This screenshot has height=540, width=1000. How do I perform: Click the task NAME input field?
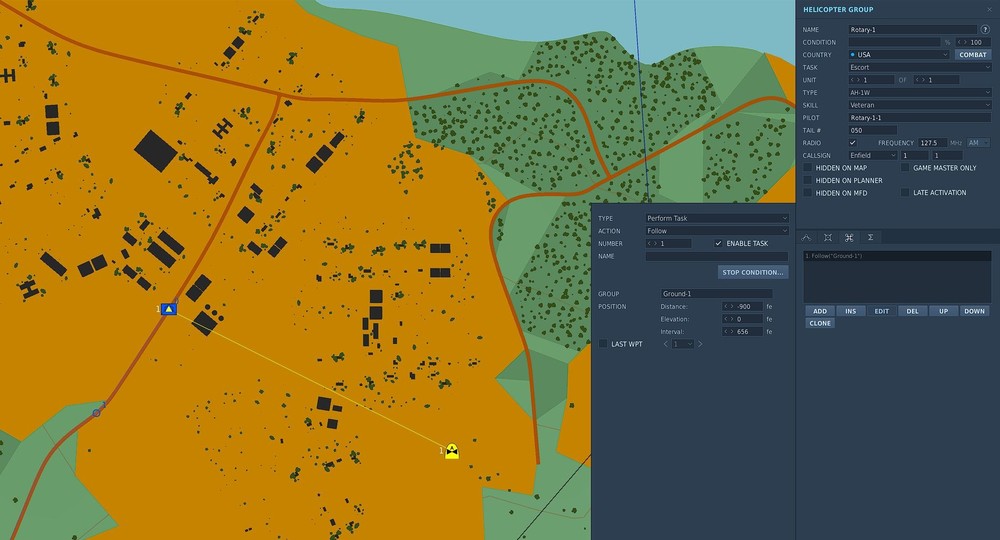[717, 256]
